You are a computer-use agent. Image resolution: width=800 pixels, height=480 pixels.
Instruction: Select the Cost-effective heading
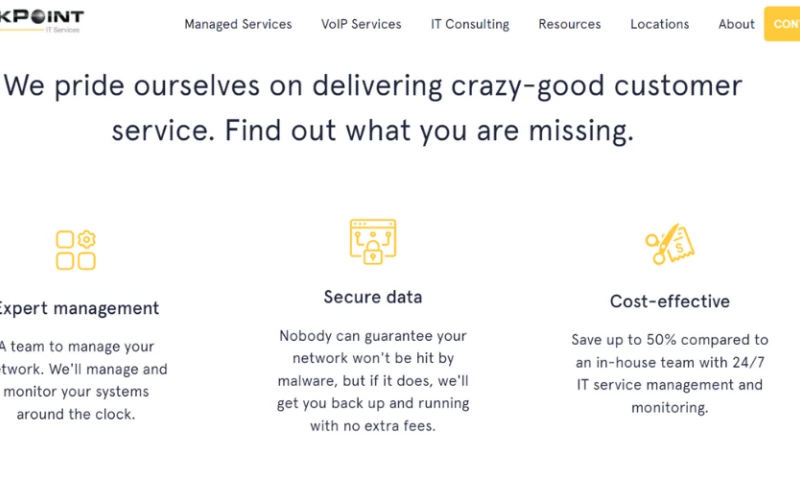click(670, 301)
